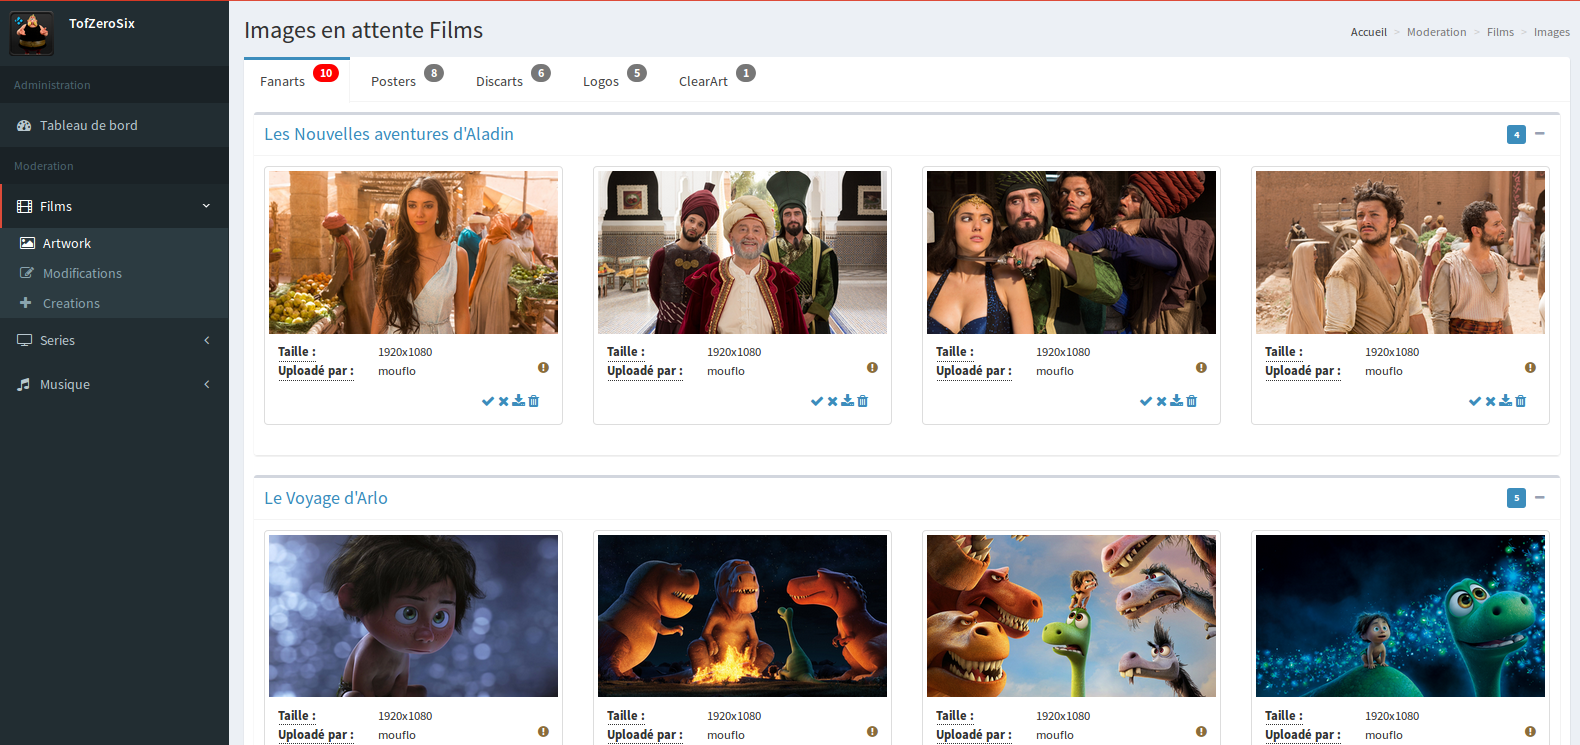Download the Aladin fanart with the knife scene
The image size is (1580, 745).
[1176, 401]
